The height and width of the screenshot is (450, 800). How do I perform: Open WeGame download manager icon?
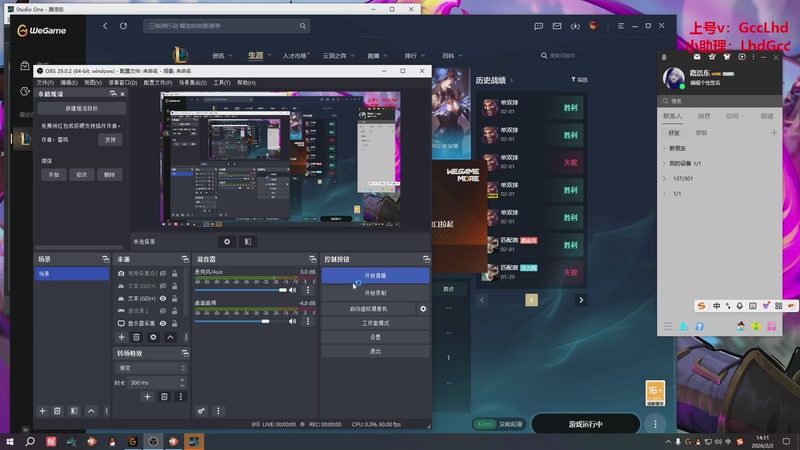coord(575,26)
